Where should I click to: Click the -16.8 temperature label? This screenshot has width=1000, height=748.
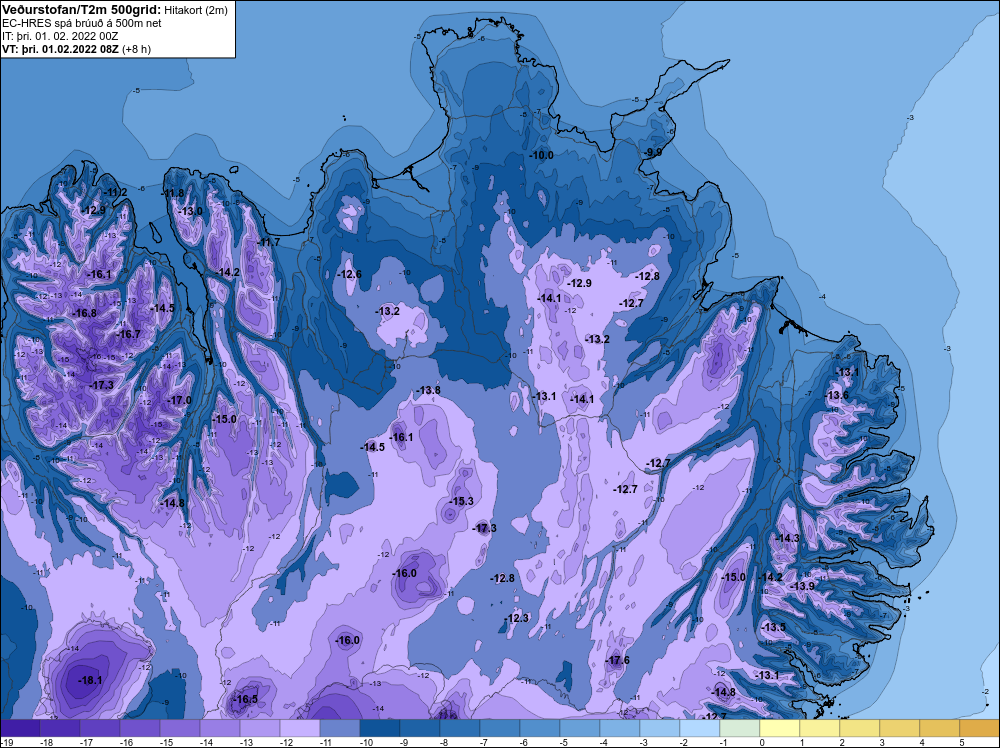click(x=85, y=313)
